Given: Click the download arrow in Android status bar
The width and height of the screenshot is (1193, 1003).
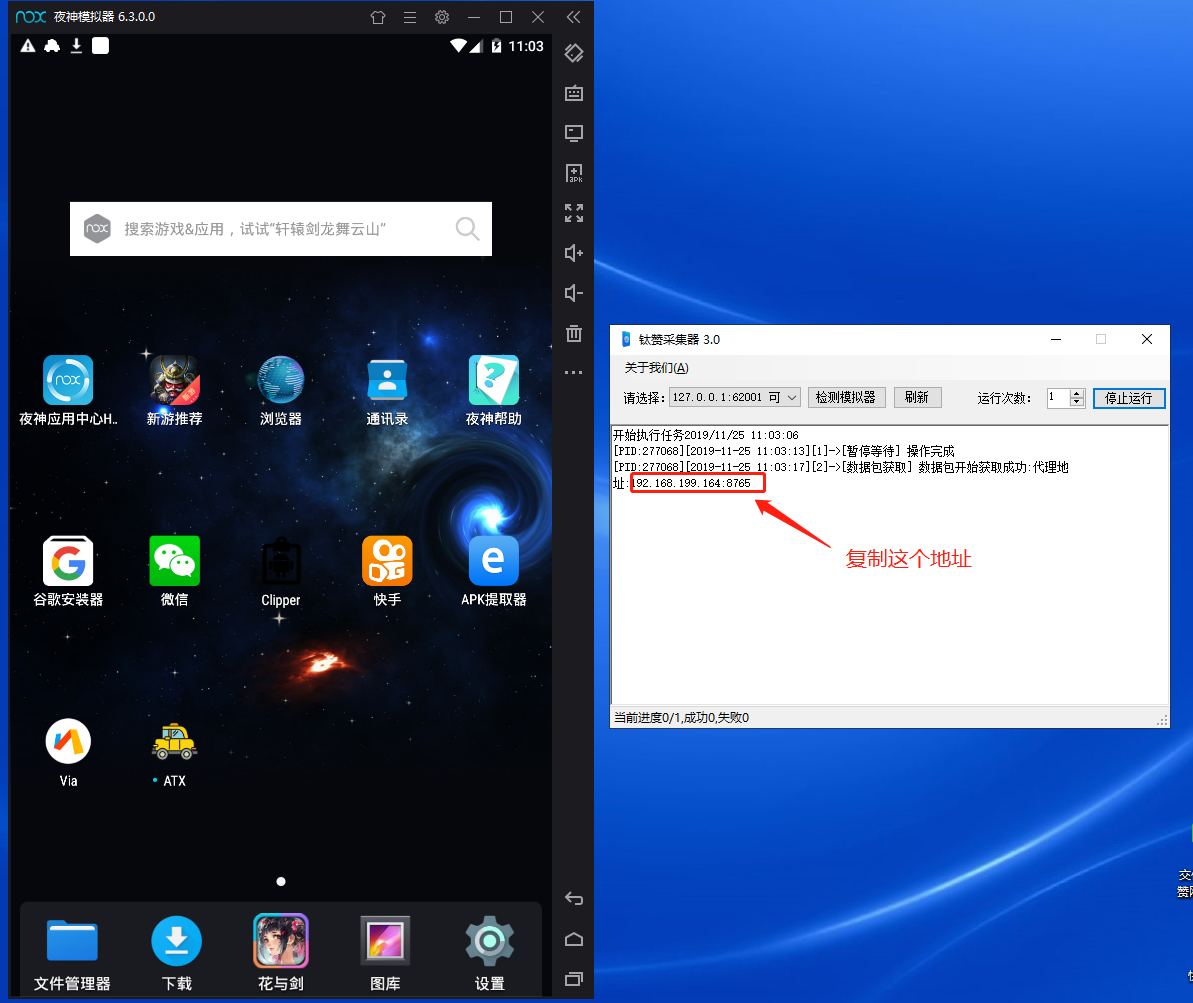Looking at the screenshot, I should pos(76,46).
